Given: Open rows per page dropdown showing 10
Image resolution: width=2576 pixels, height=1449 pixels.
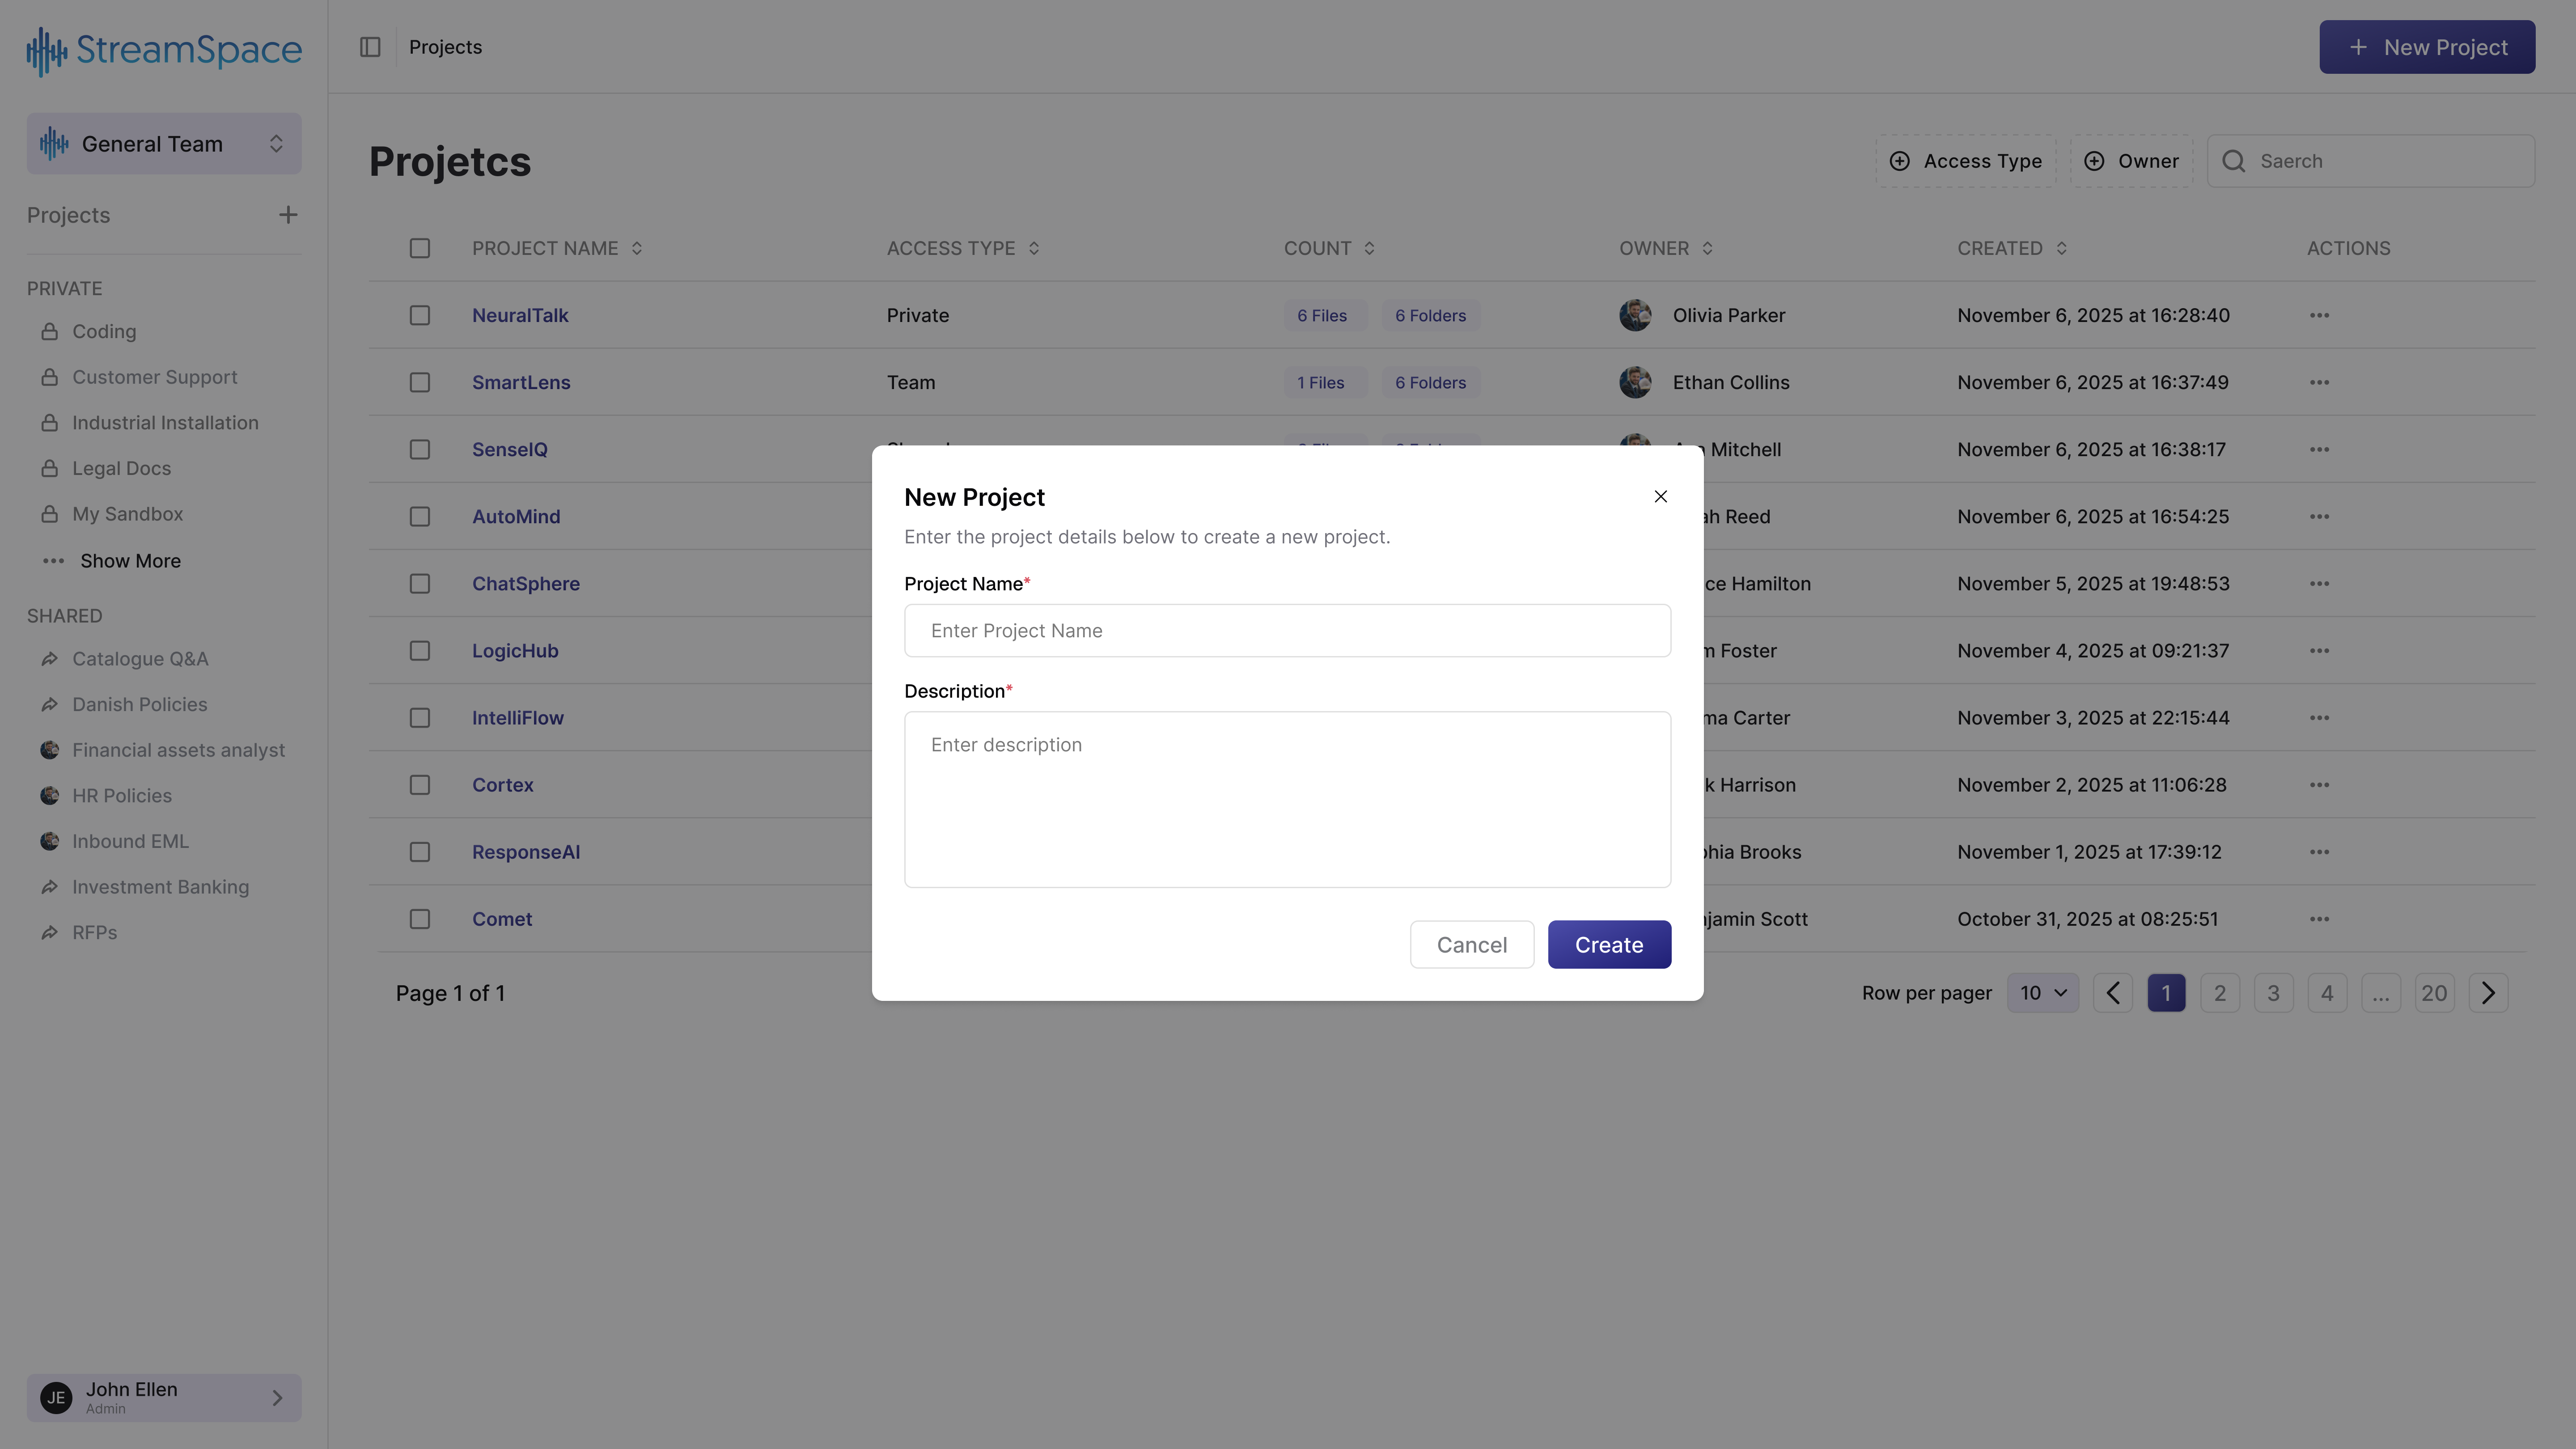Looking at the screenshot, I should (x=2042, y=993).
